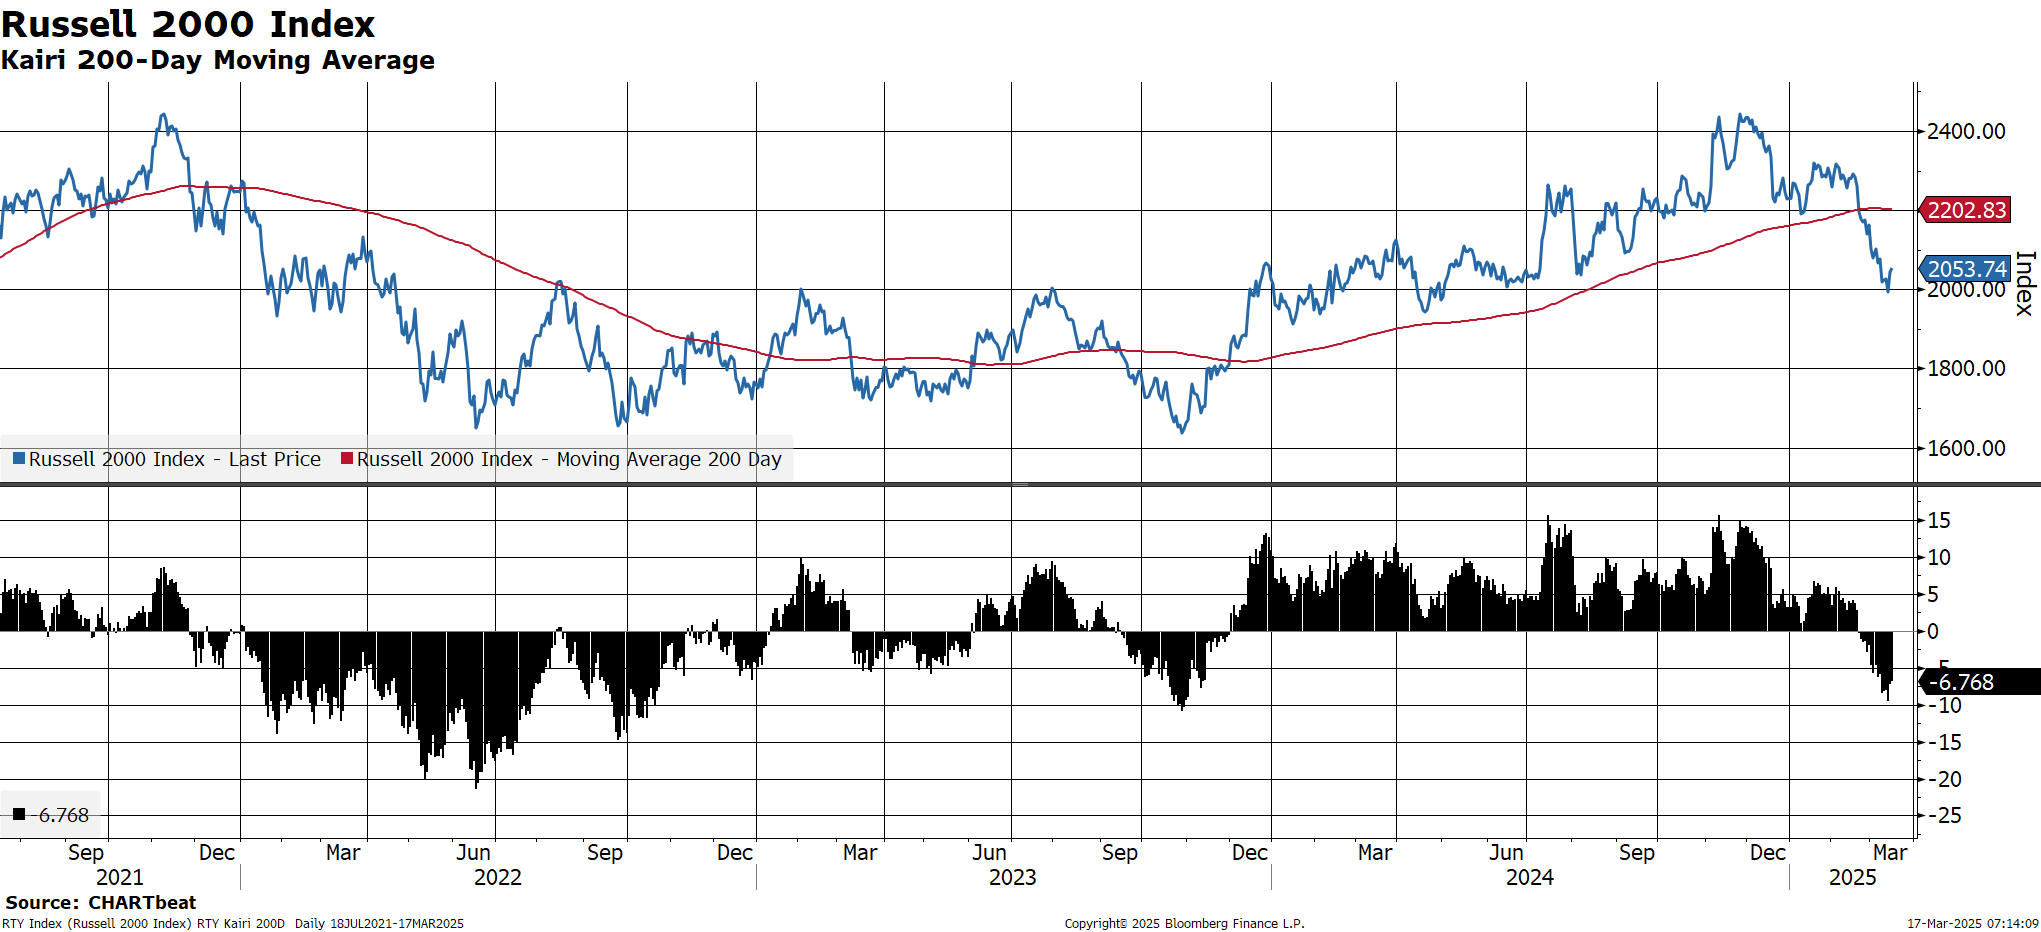Click the year 2021 axis label
The width and height of the screenshot is (2041, 932).
click(x=120, y=877)
